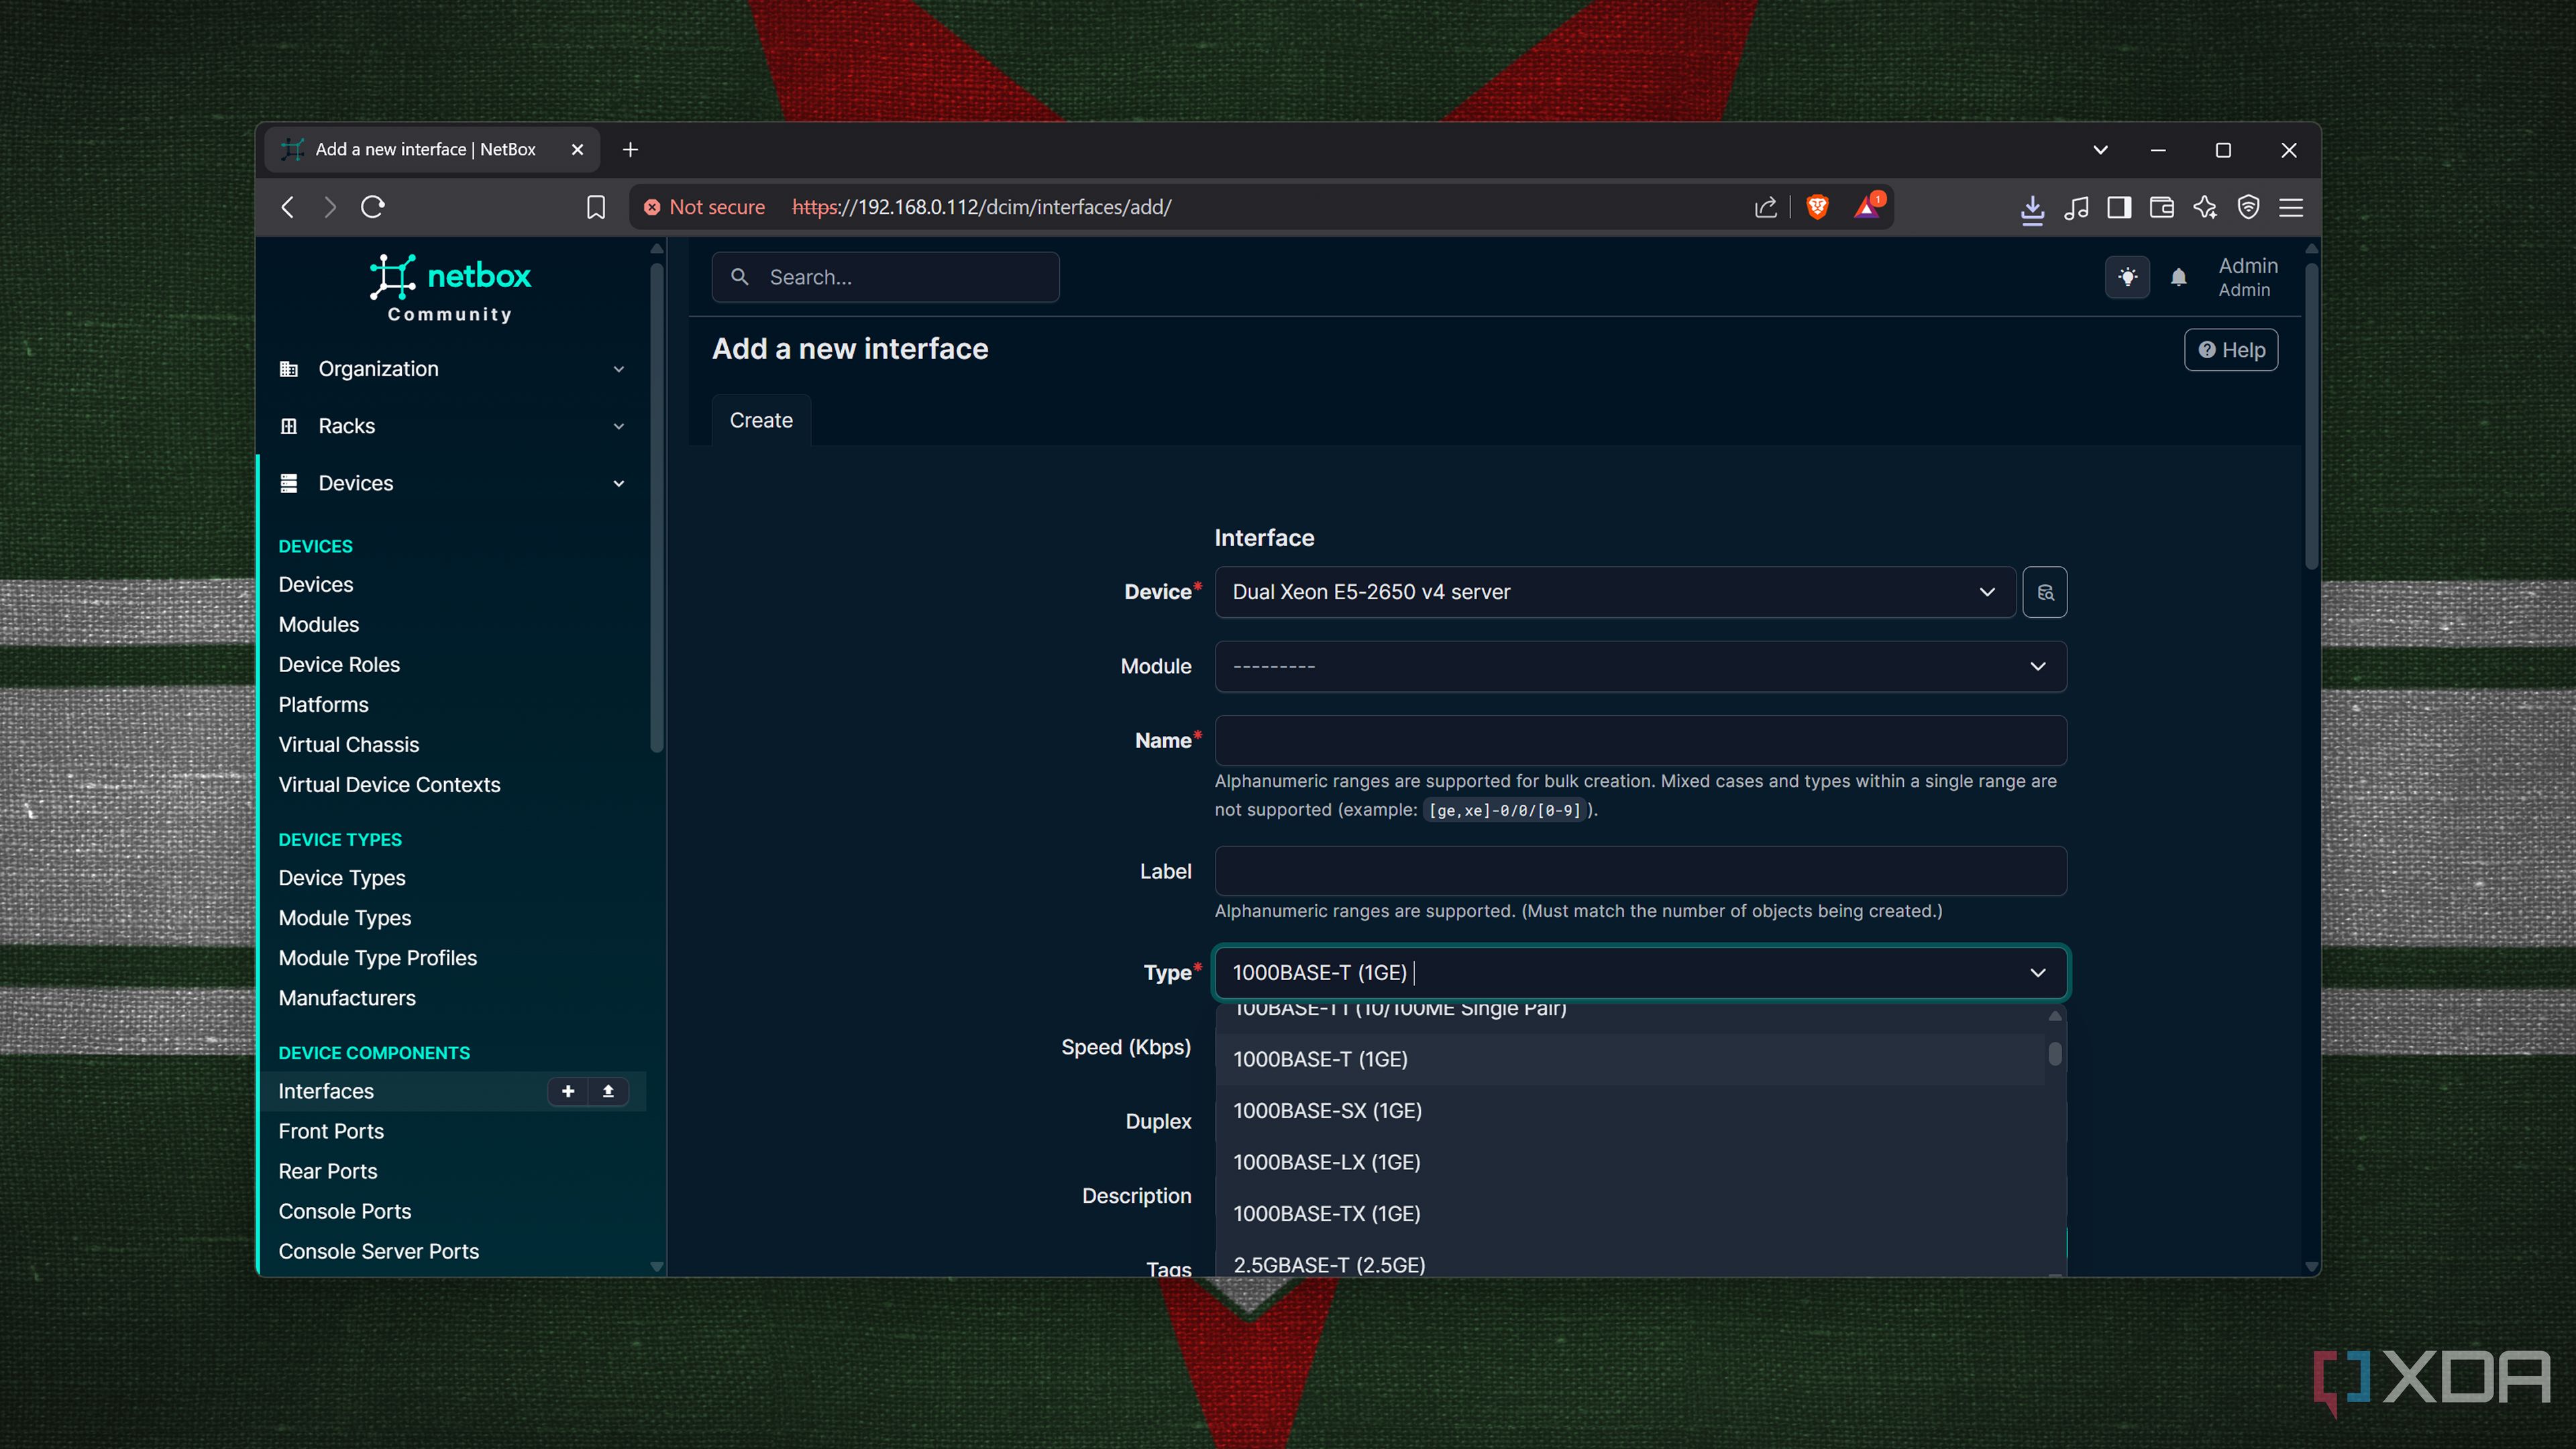2576x1449 pixels.
Task: Select 1000BASE-SX (1GE) from the type list
Action: 1328,1110
